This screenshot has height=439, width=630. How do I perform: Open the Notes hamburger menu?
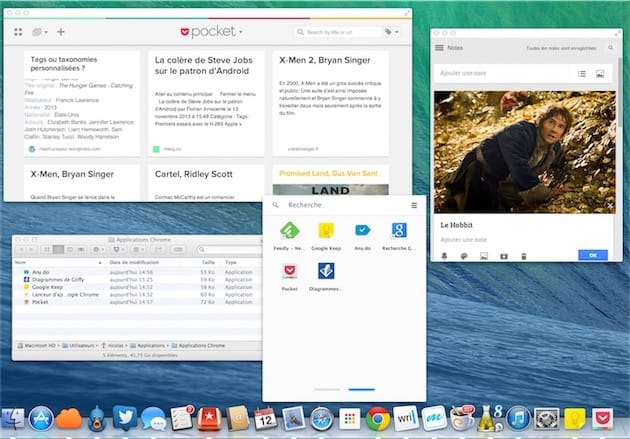(440, 48)
